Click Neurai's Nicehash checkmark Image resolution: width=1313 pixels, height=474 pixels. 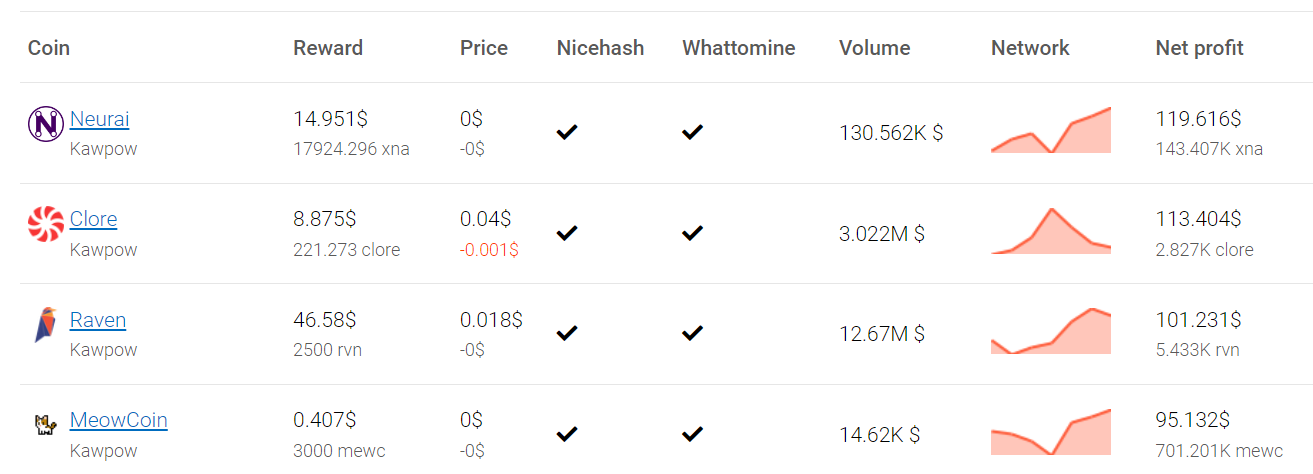(567, 131)
